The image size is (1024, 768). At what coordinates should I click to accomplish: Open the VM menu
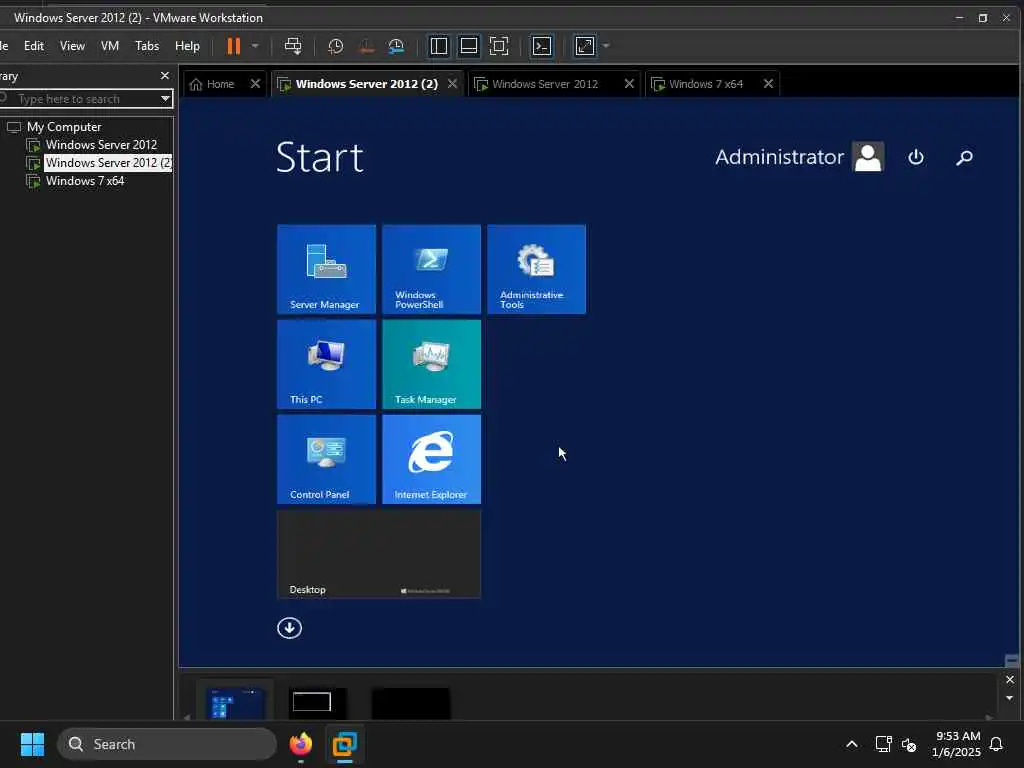click(x=110, y=46)
